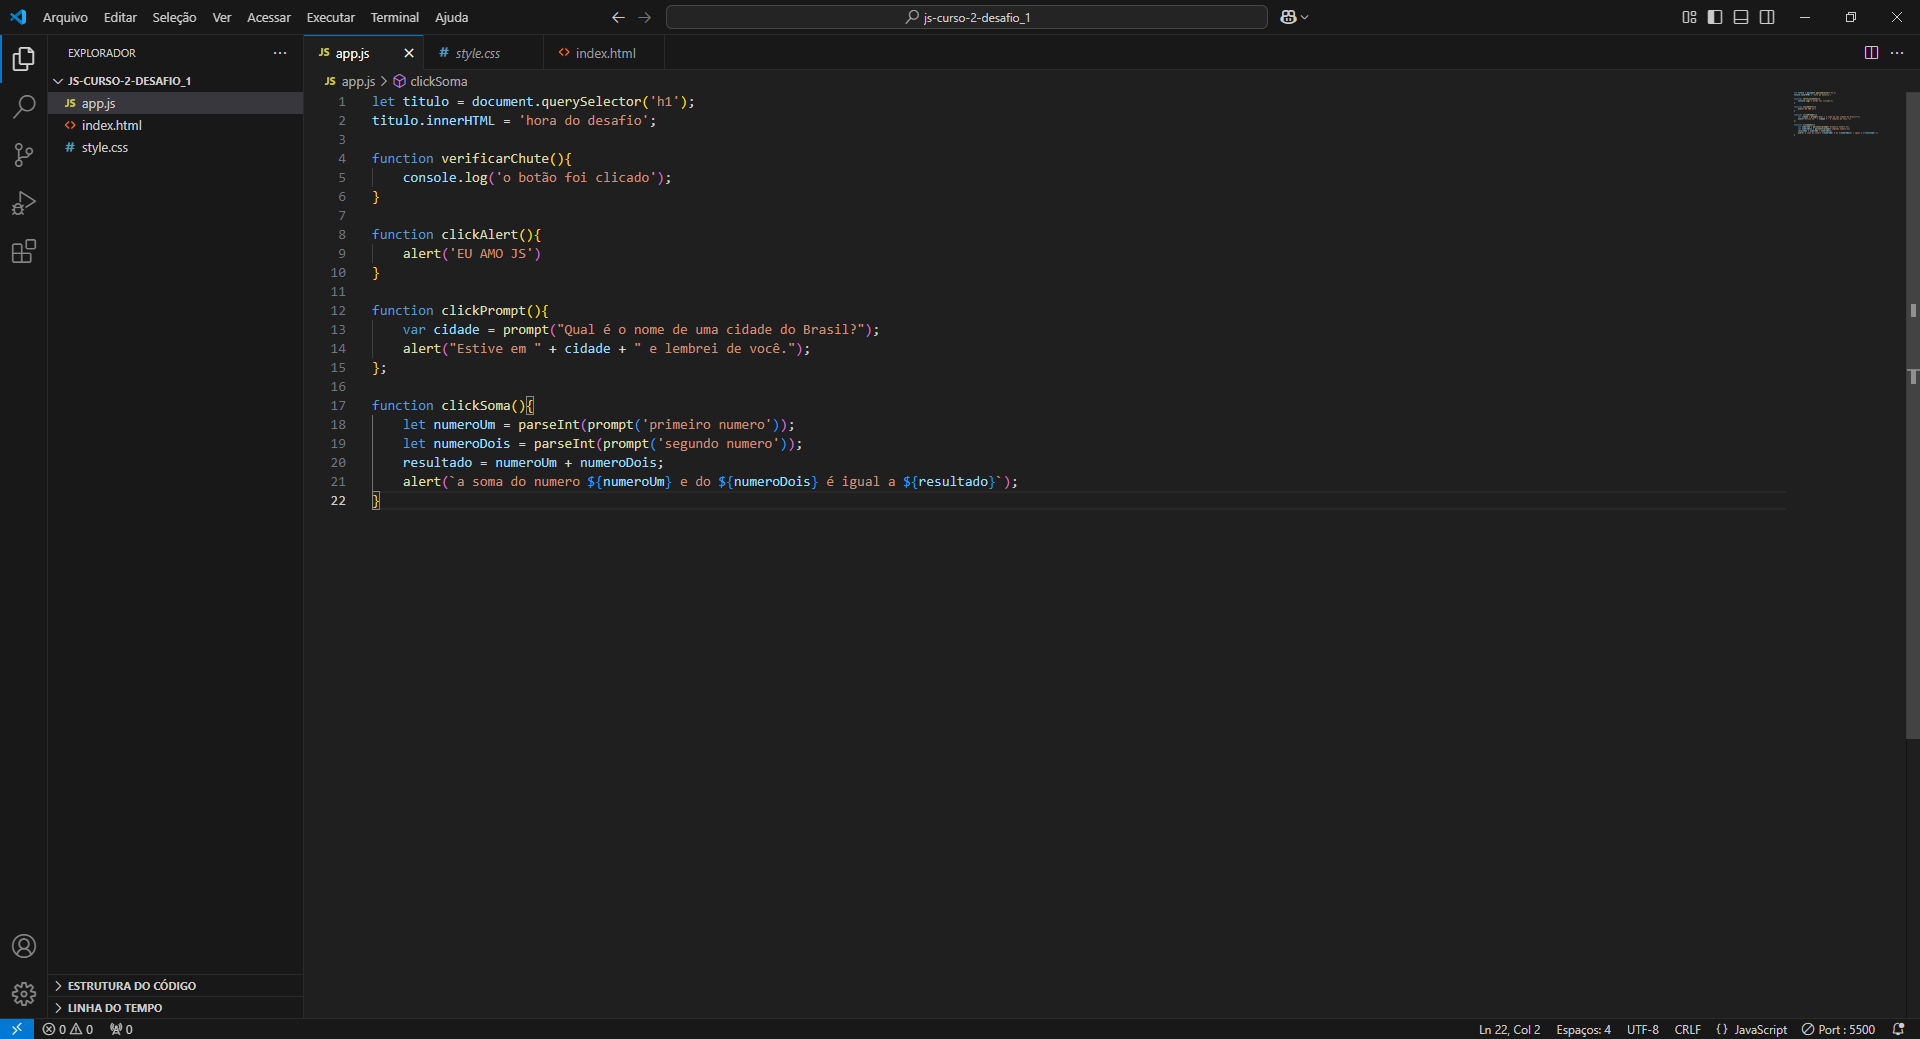Click Ln 22, Col 2 cursor position
This screenshot has width=1920, height=1039.
[1509, 1029]
